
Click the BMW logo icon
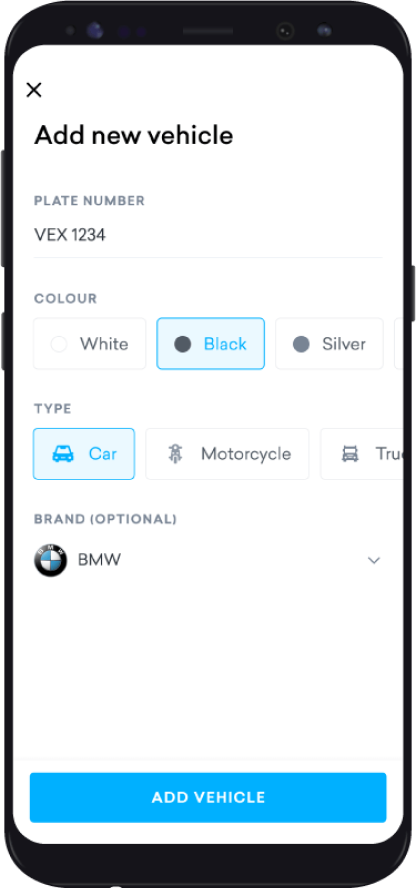(x=50, y=561)
